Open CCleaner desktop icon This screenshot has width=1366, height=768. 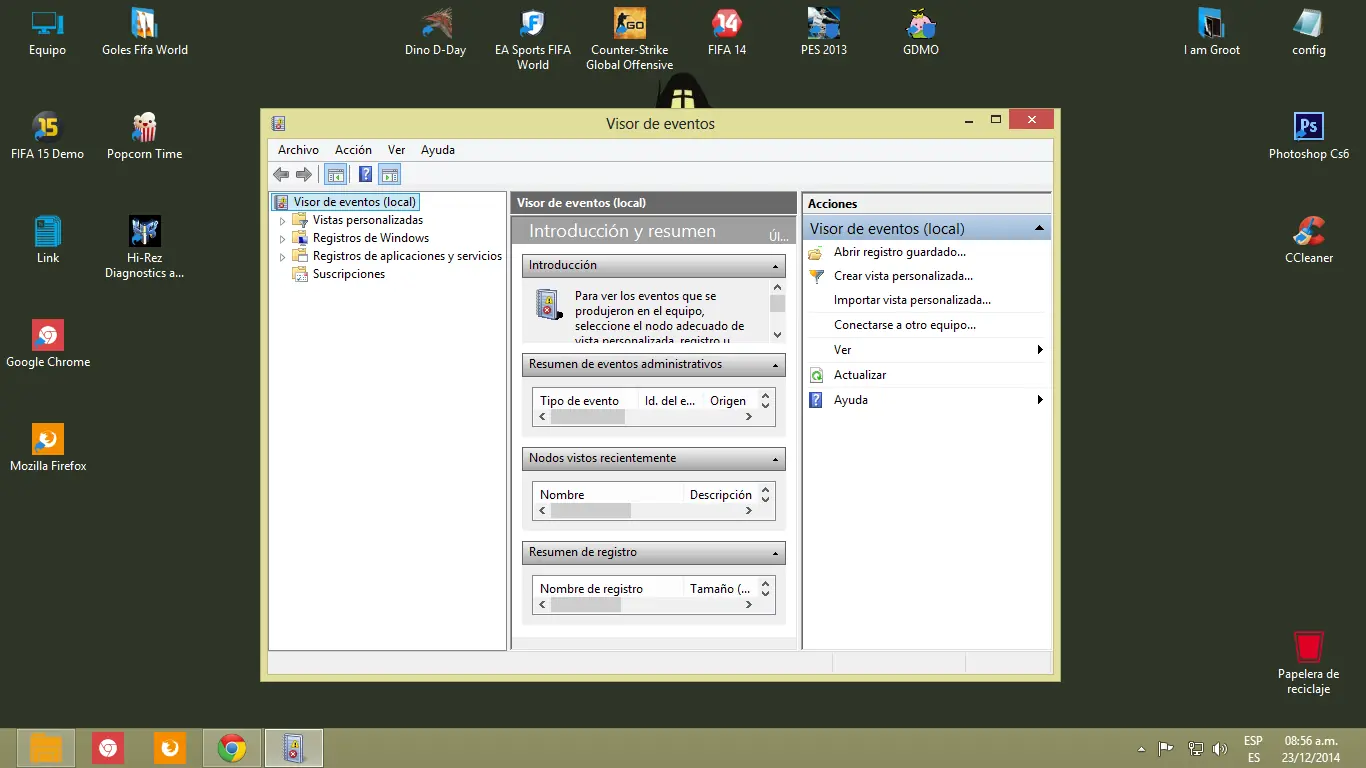point(1308,231)
